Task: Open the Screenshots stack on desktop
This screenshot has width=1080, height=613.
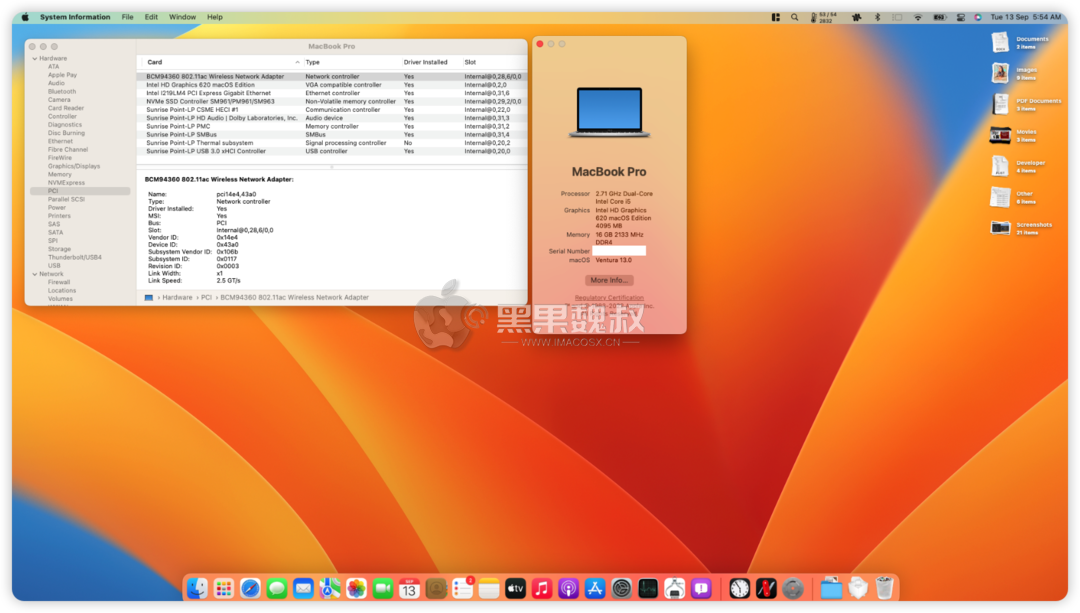Action: pos(1000,228)
